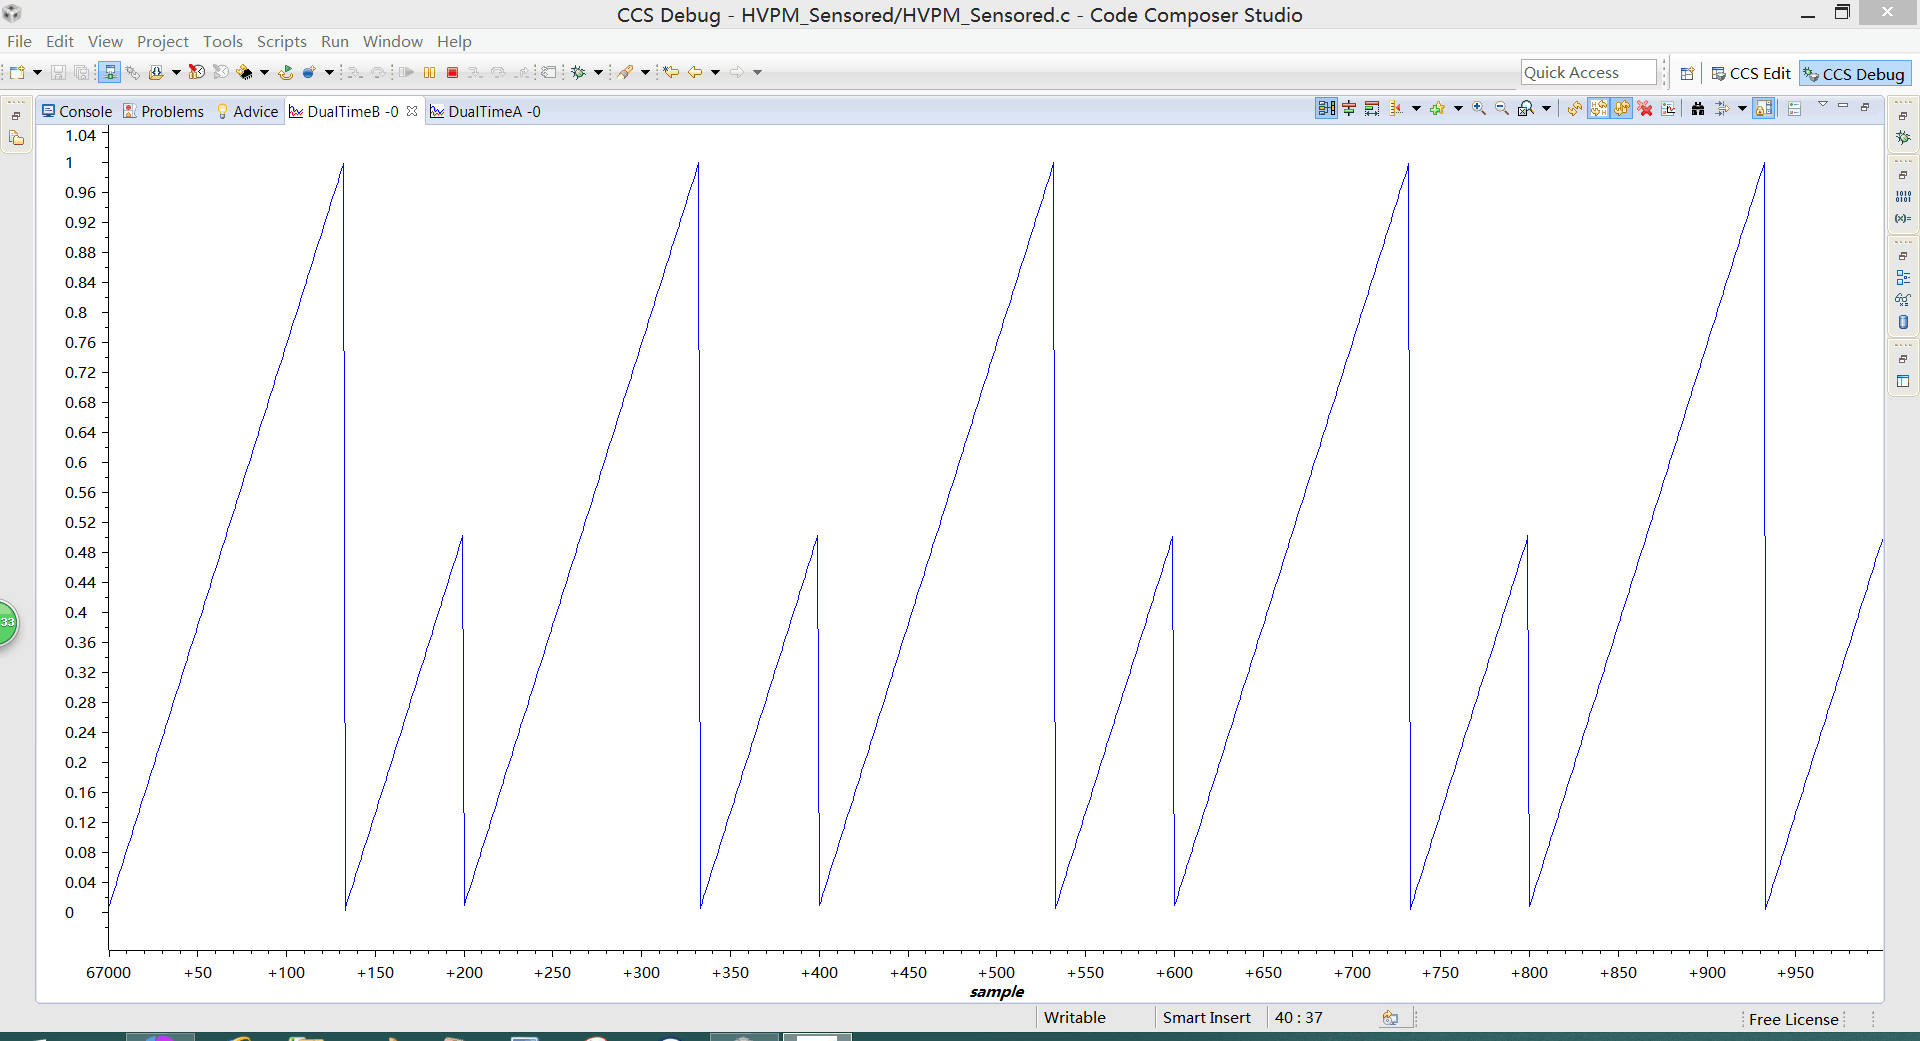This screenshot has height=1041, width=1920.
Task: Open the graph View Menu triangle
Action: 1823,105
